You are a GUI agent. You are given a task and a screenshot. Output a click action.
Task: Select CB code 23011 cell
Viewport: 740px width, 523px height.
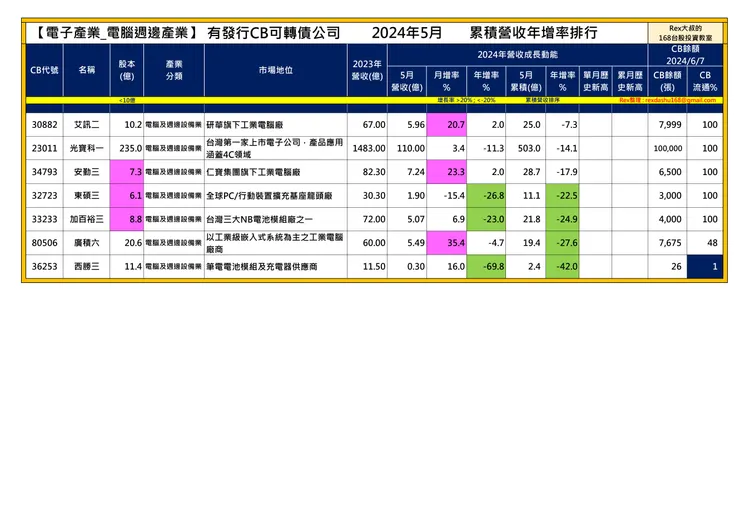click(44, 148)
